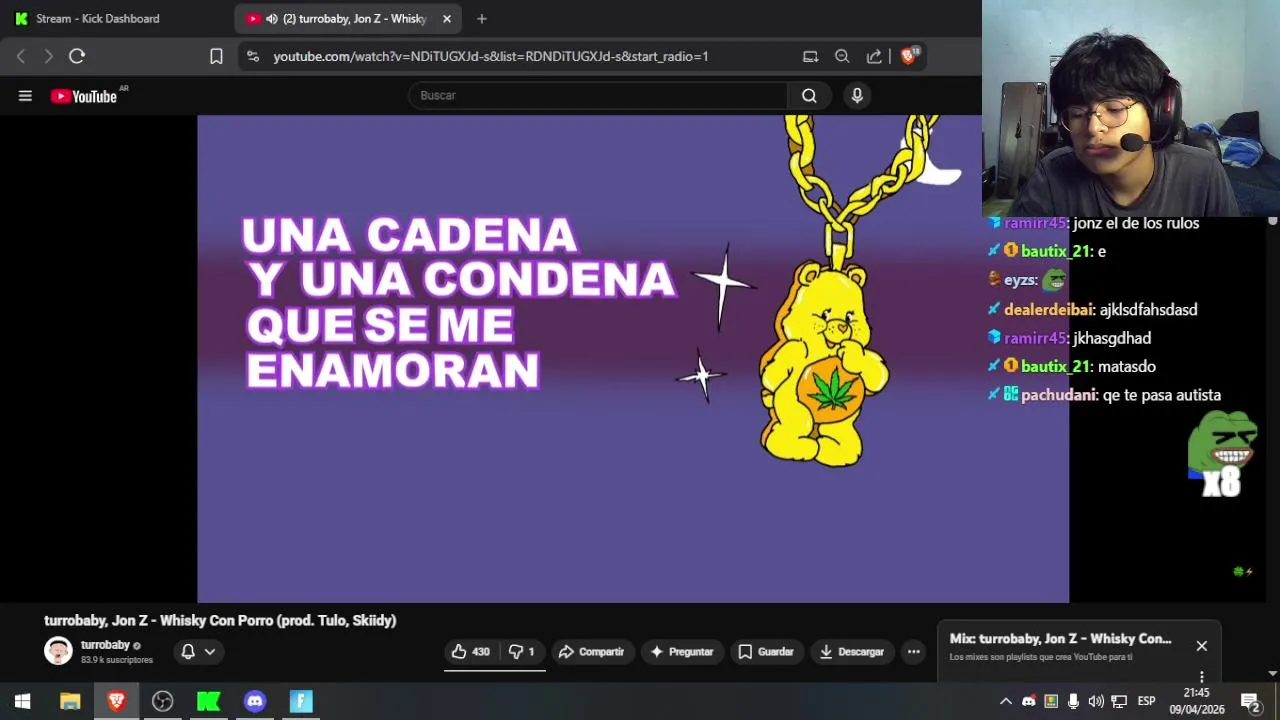Open Brave Shields lion icon

(909, 56)
